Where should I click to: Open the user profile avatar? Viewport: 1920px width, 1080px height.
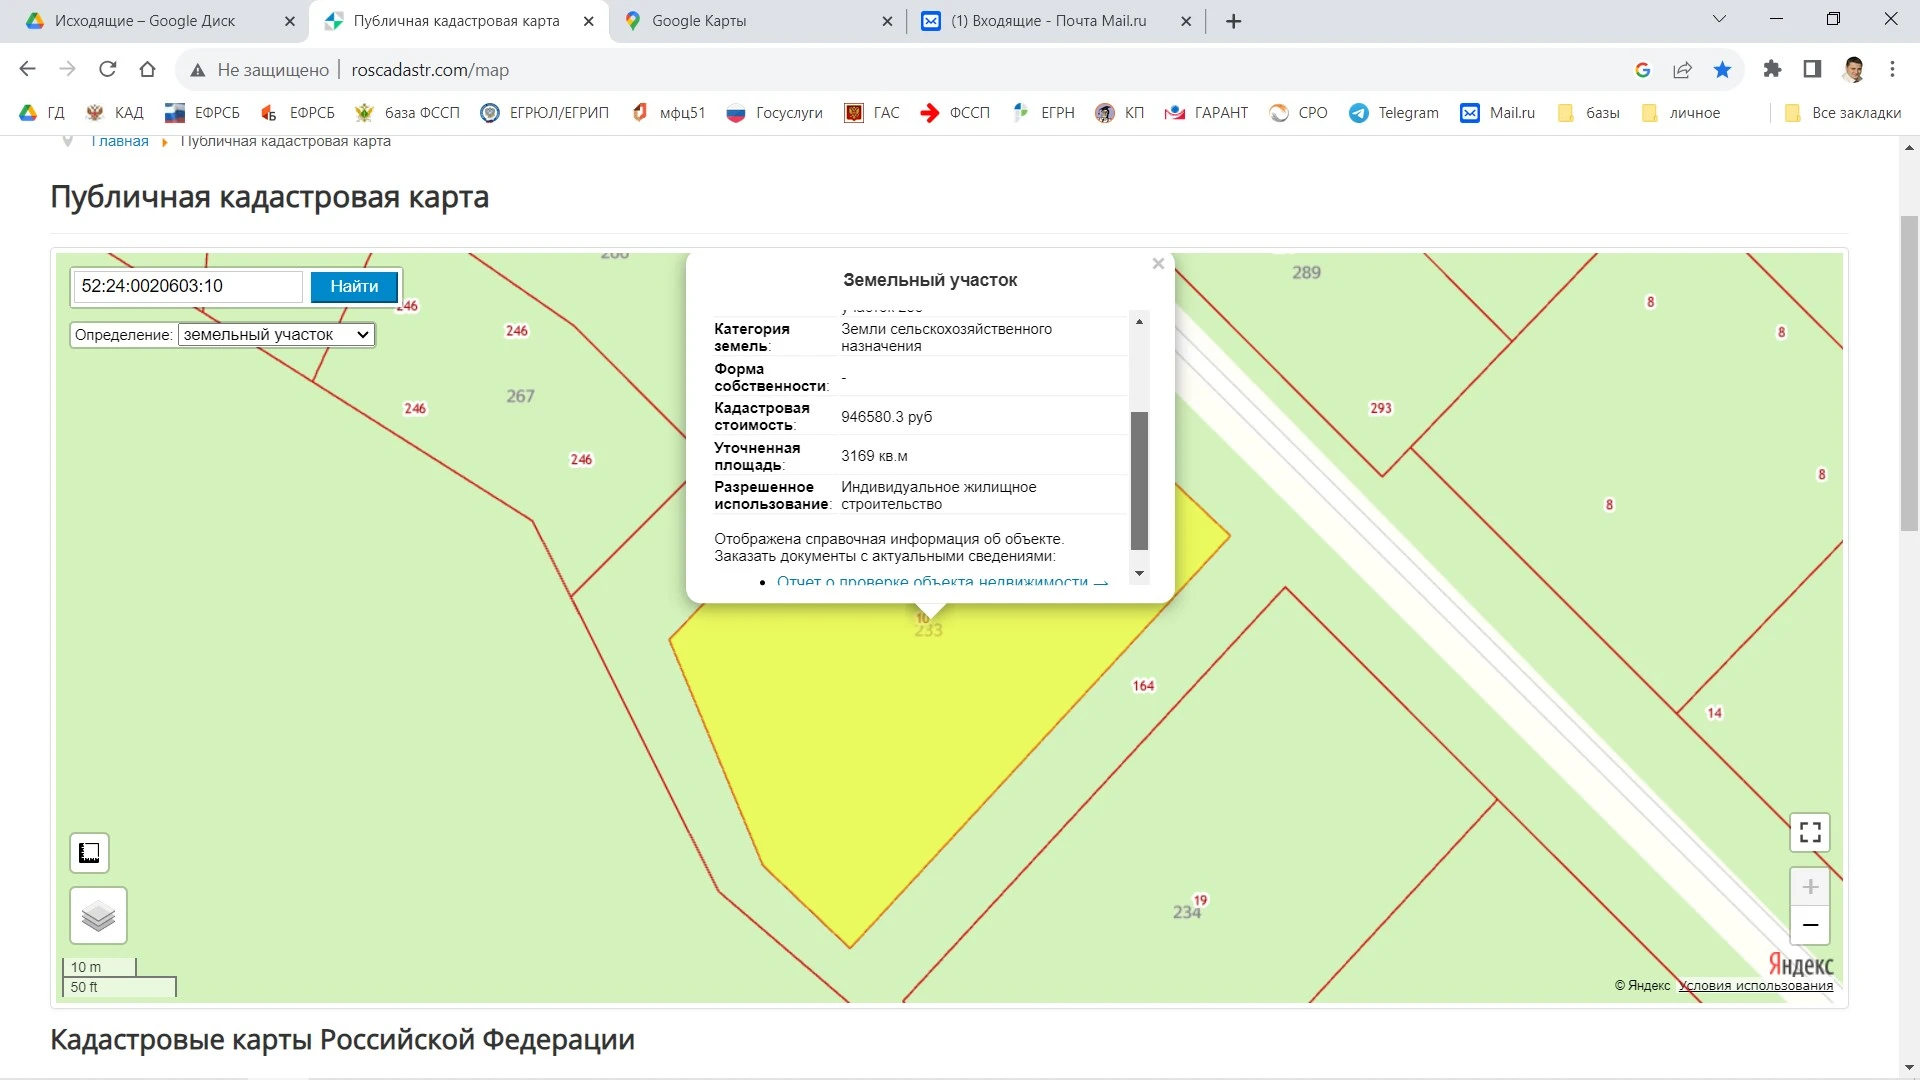[x=1853, y=69]
